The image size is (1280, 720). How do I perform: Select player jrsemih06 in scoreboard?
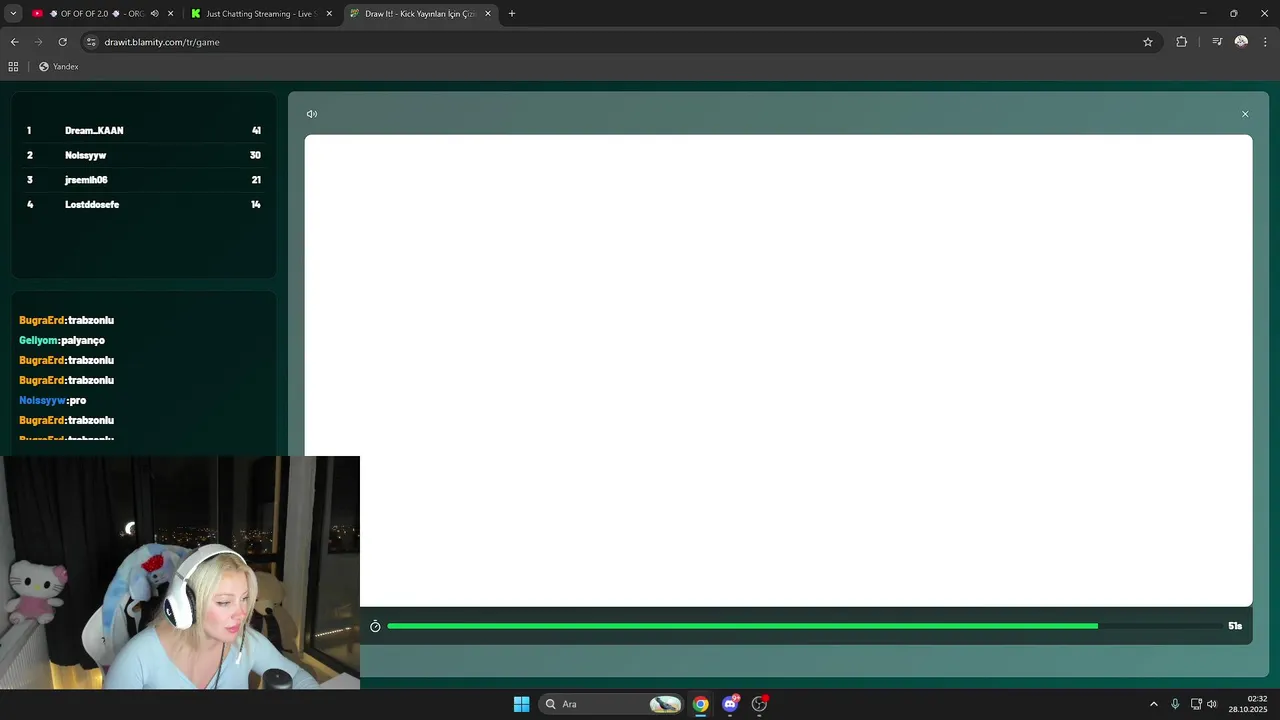point(86,180)
